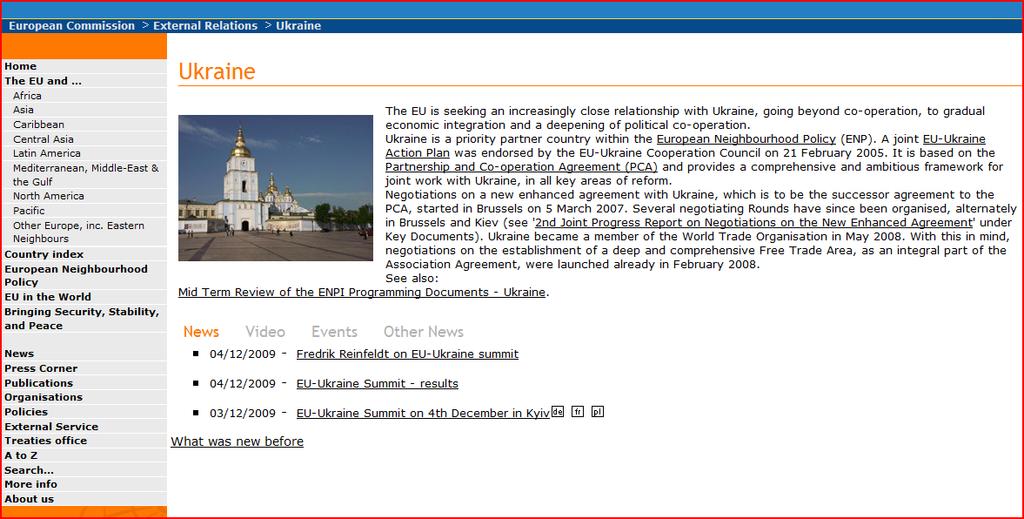Open Policies in the sidebar
Screen dimensions: 1024x519
(26, 411)
